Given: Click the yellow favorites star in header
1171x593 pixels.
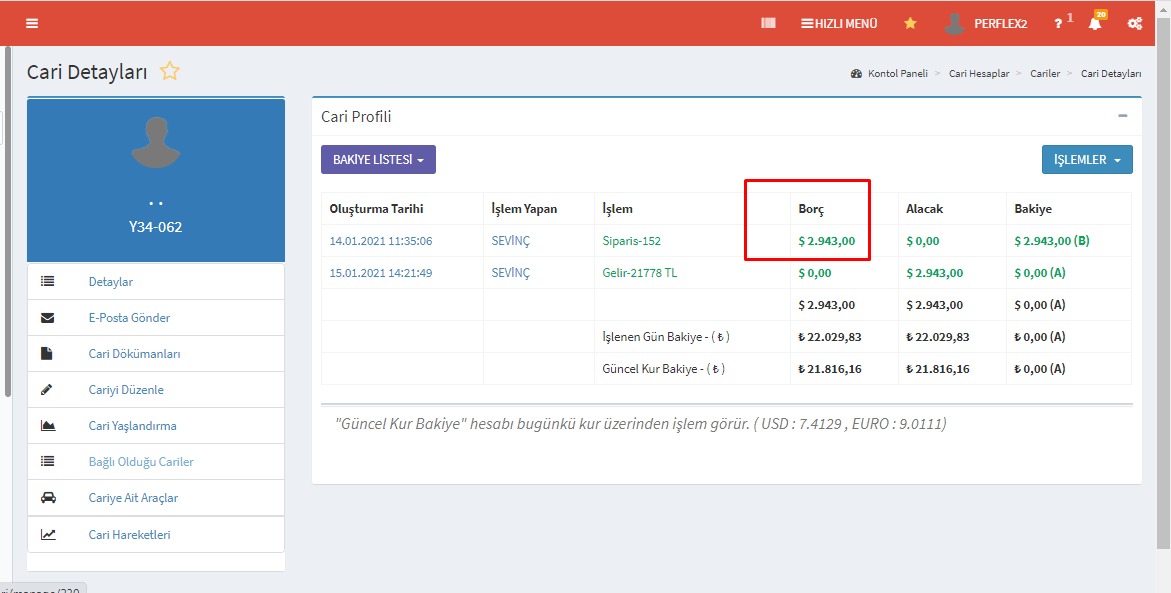Looking at the screenshot, I should click(910, 23).
